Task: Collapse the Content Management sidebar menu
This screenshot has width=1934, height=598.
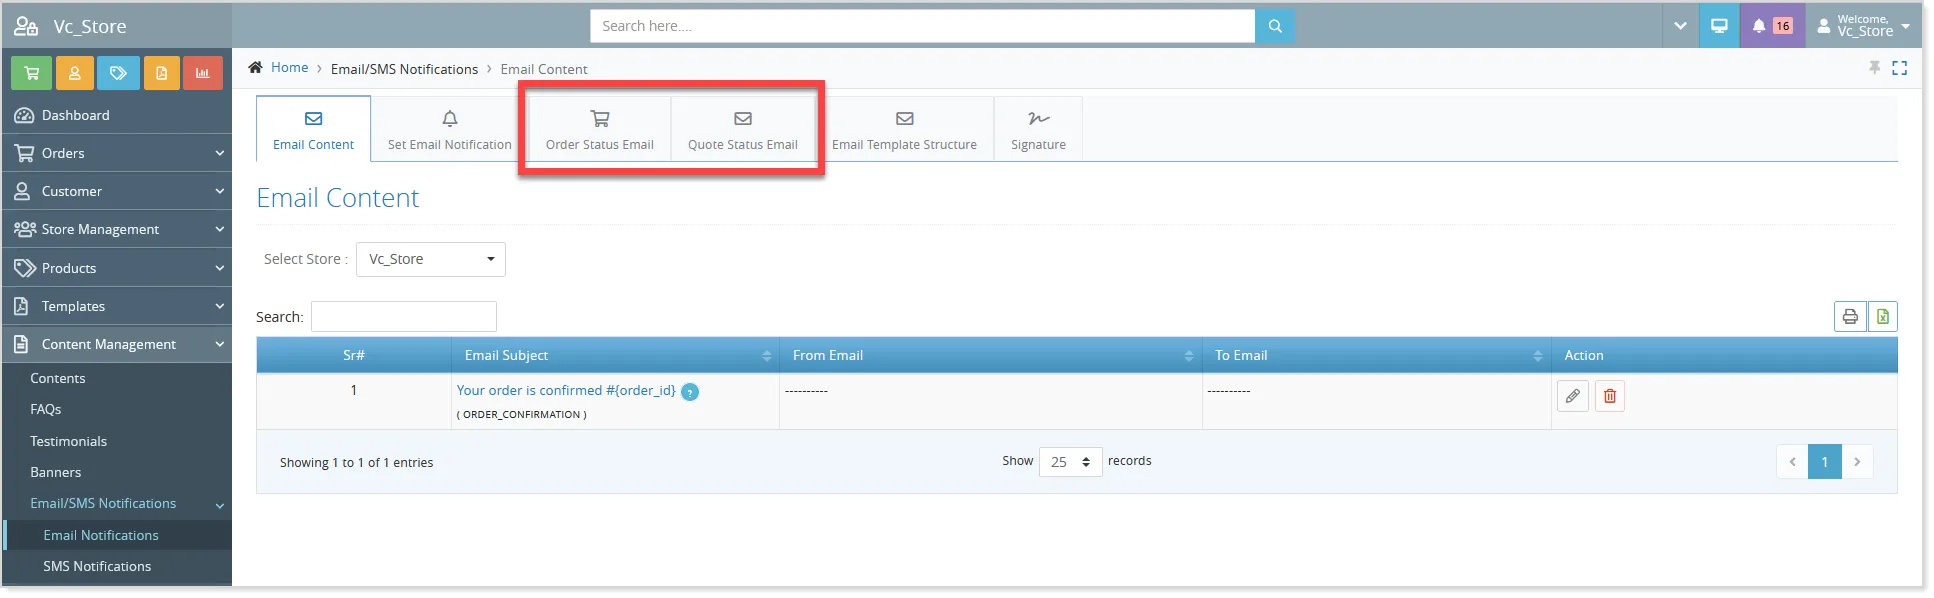Action: coord(117,344)
